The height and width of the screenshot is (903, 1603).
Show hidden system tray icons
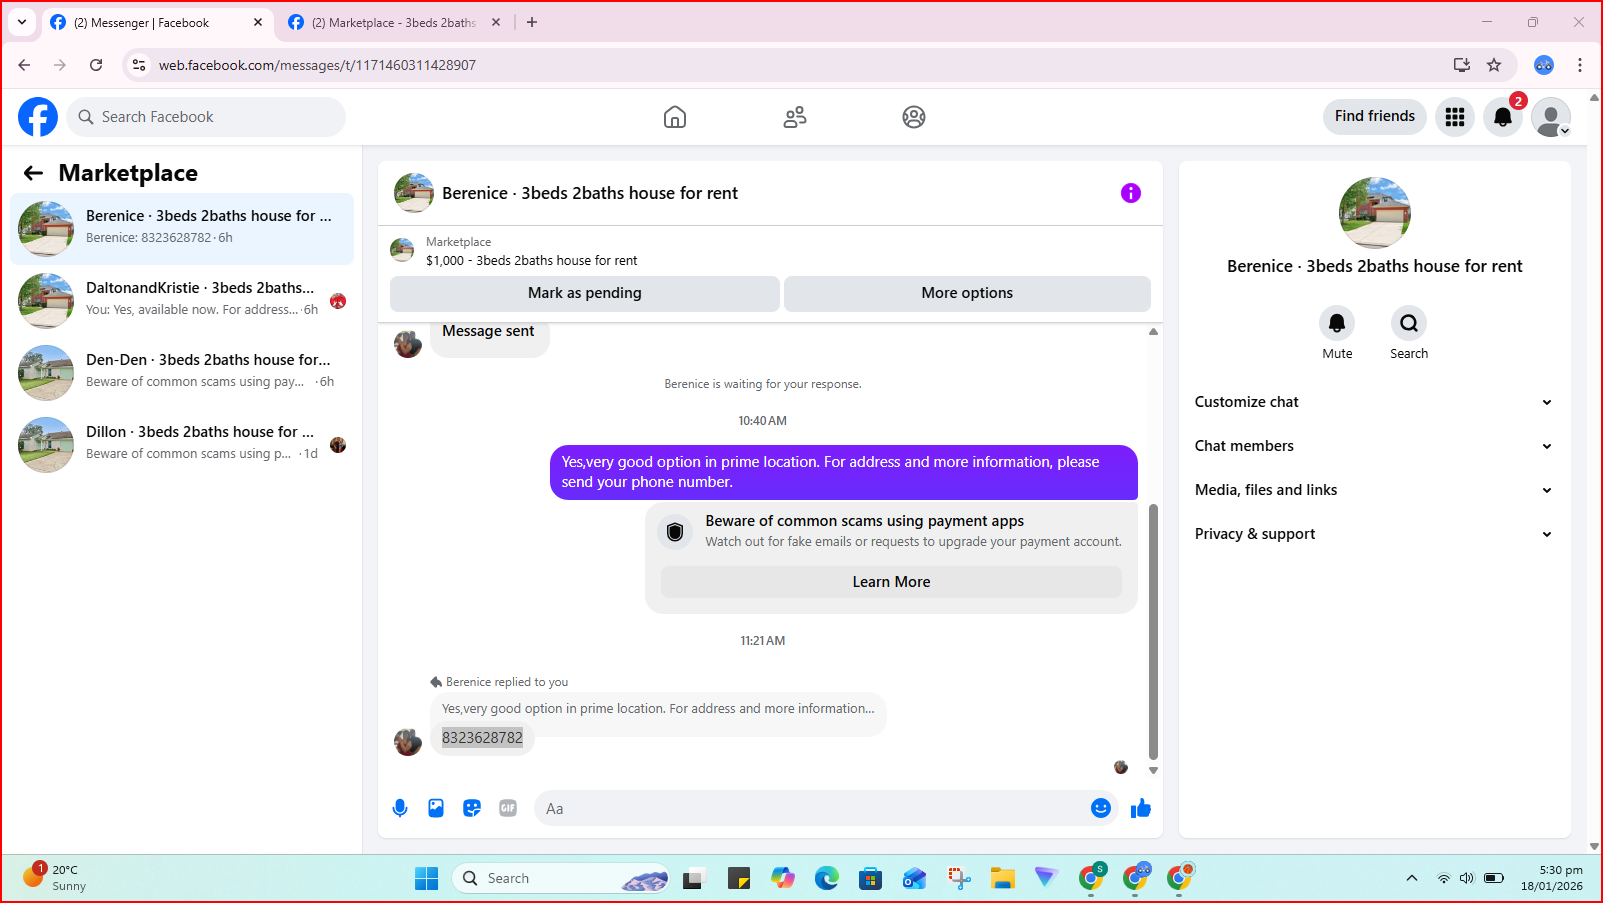[1412, 878]
